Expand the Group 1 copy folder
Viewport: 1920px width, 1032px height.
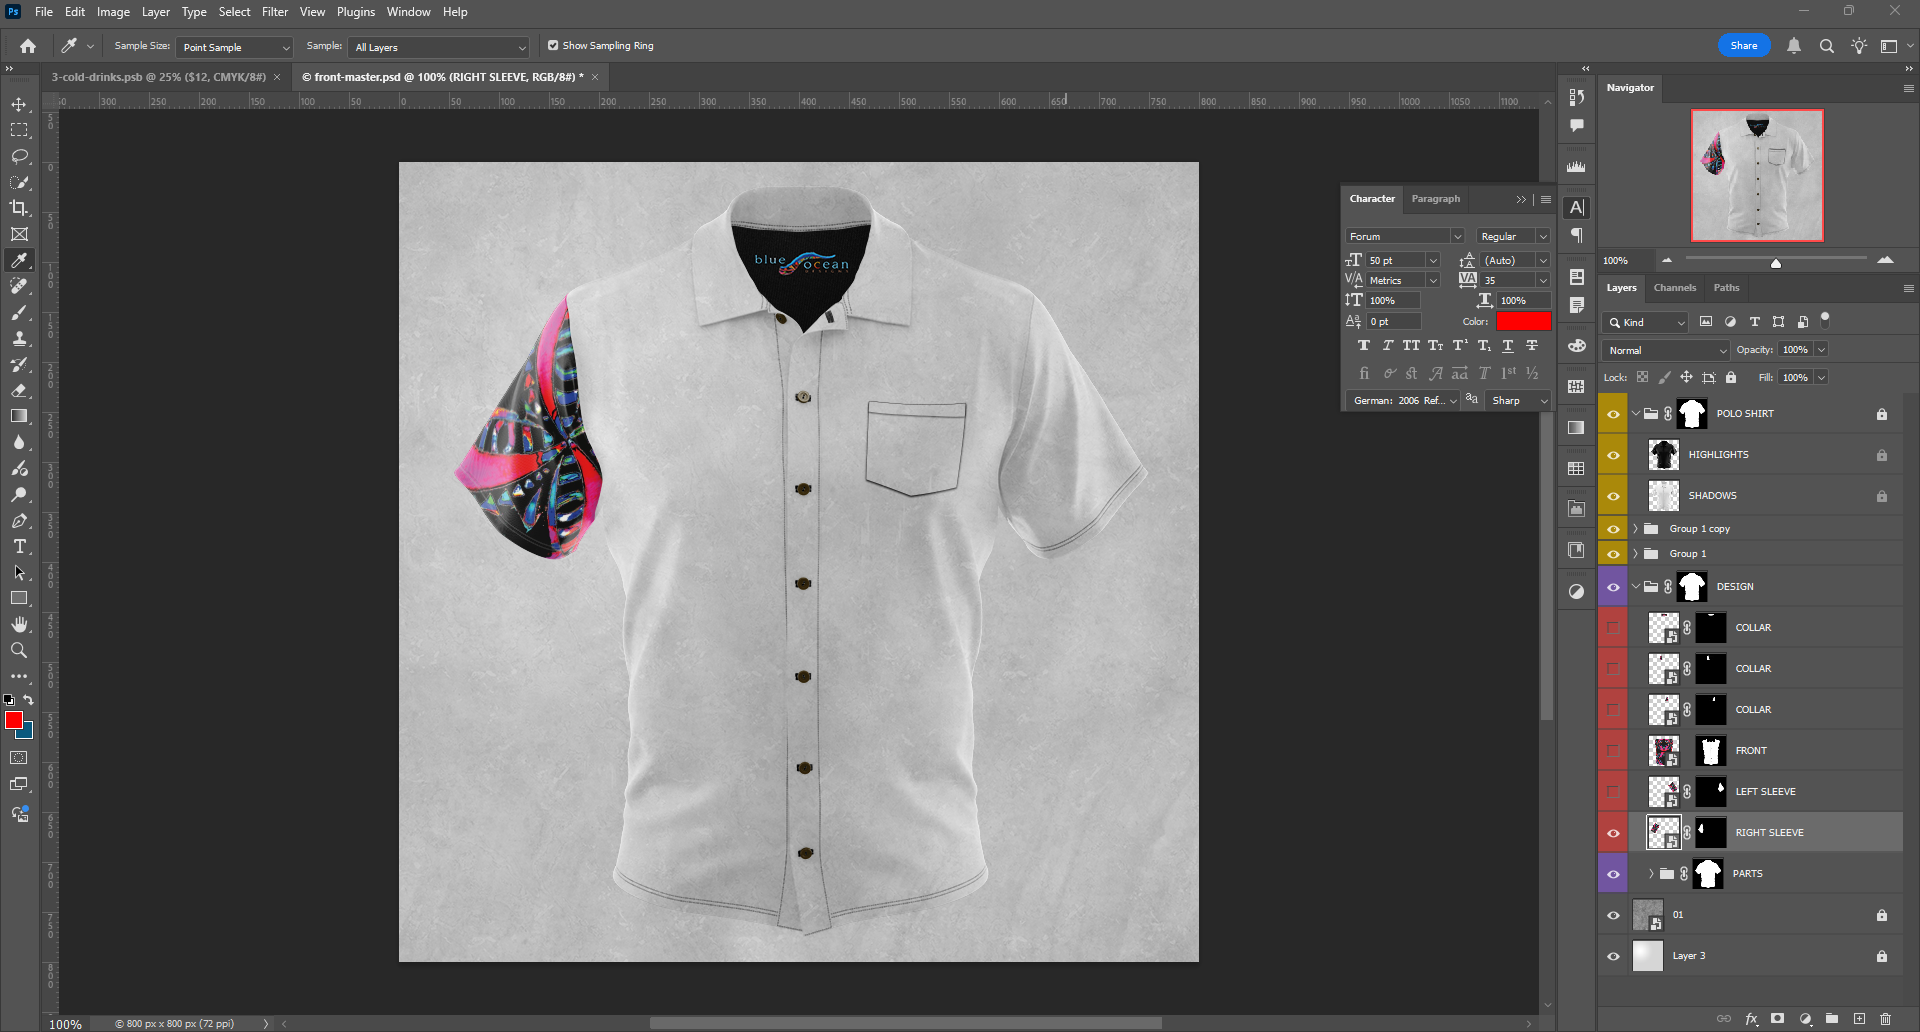coord(1636,529)
